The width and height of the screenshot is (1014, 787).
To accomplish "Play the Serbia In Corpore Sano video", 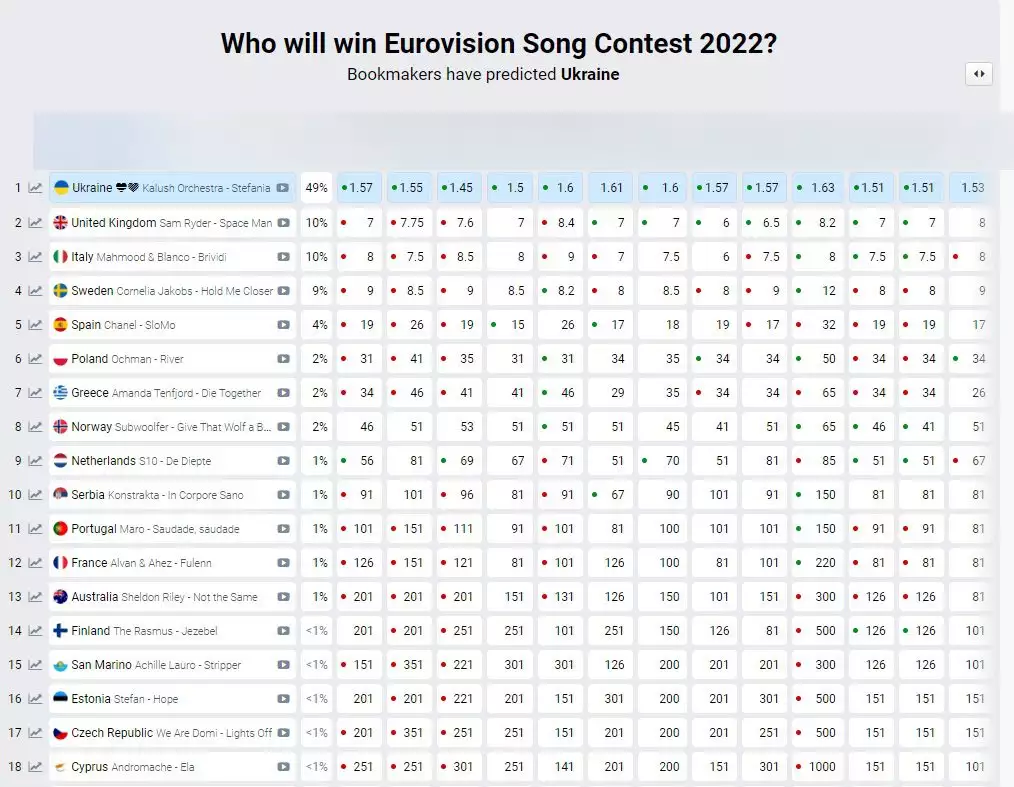I will coord(283,495).
